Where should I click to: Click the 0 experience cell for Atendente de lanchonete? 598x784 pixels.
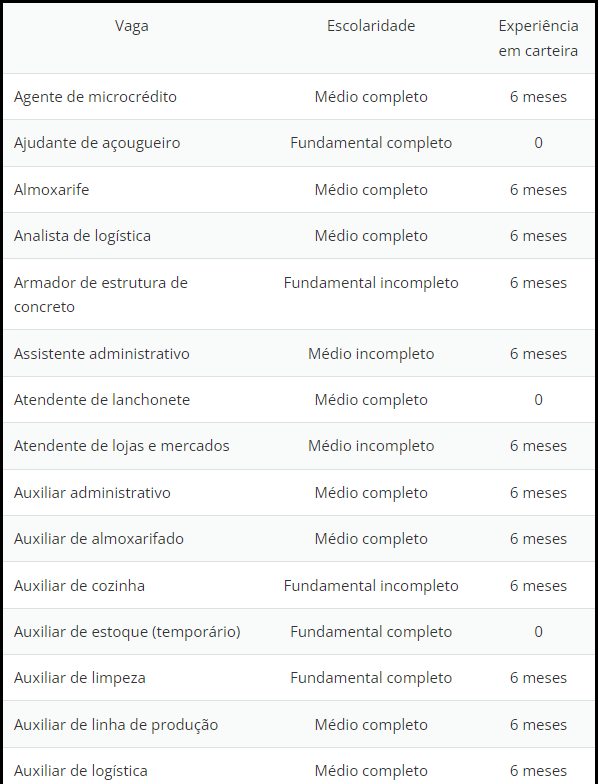[x=538, y=400]
